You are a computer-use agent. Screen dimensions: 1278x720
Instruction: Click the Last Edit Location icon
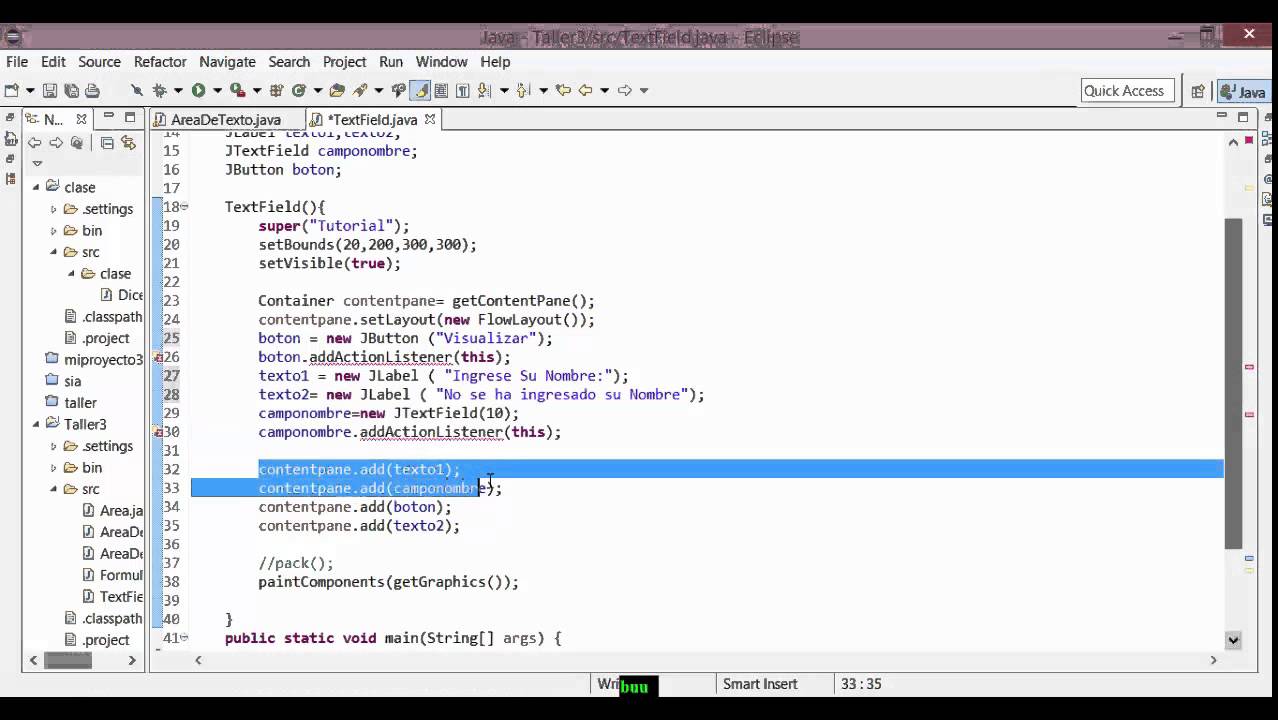pyautogui.click(x=563, y=90)
